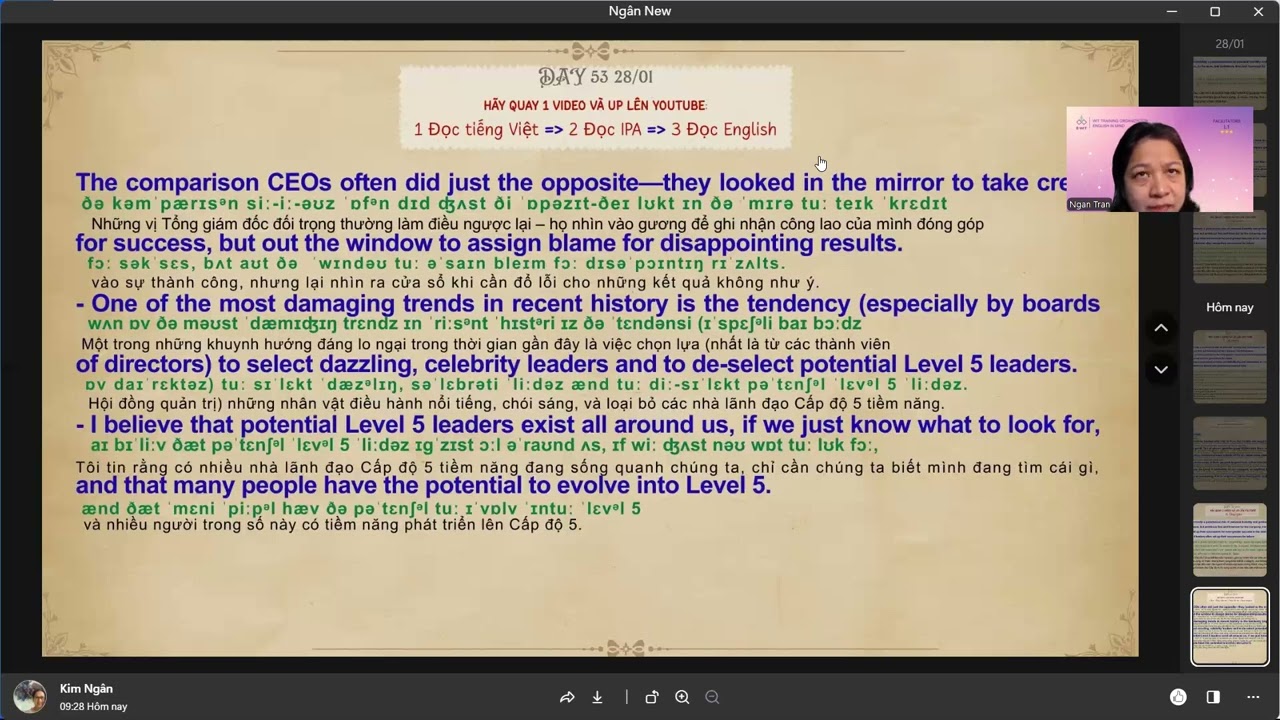Screen dimensions: 1280x720
Task: Click the 28/01 date label in sidebar
Action: [1230, 44]
